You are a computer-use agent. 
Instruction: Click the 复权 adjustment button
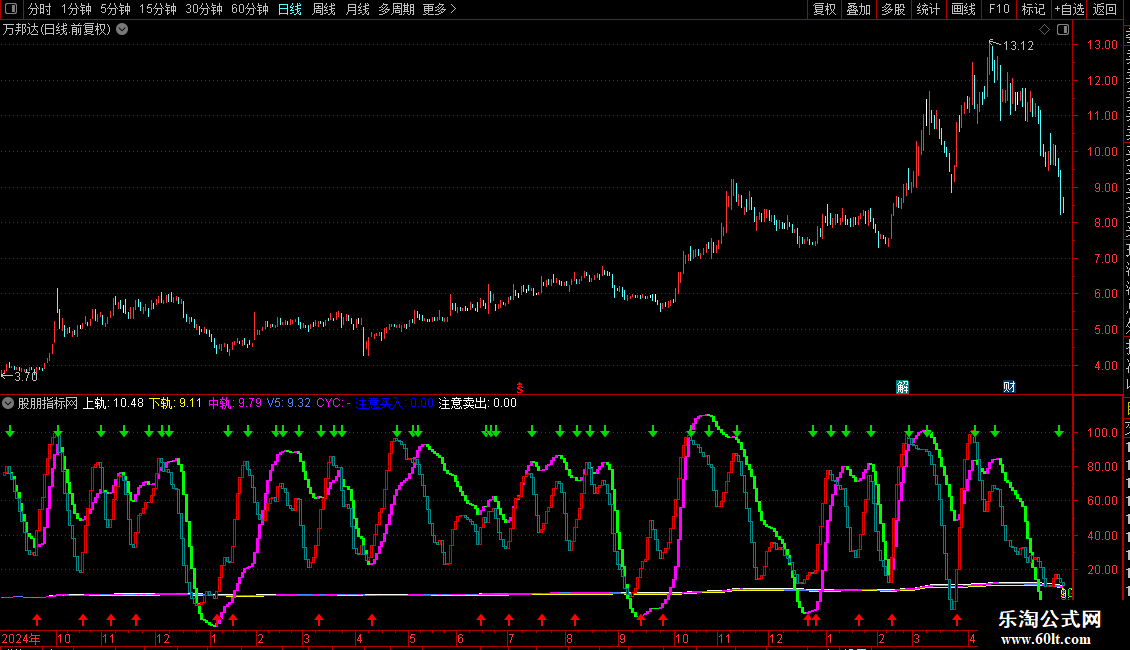click(x=824, y=9)
